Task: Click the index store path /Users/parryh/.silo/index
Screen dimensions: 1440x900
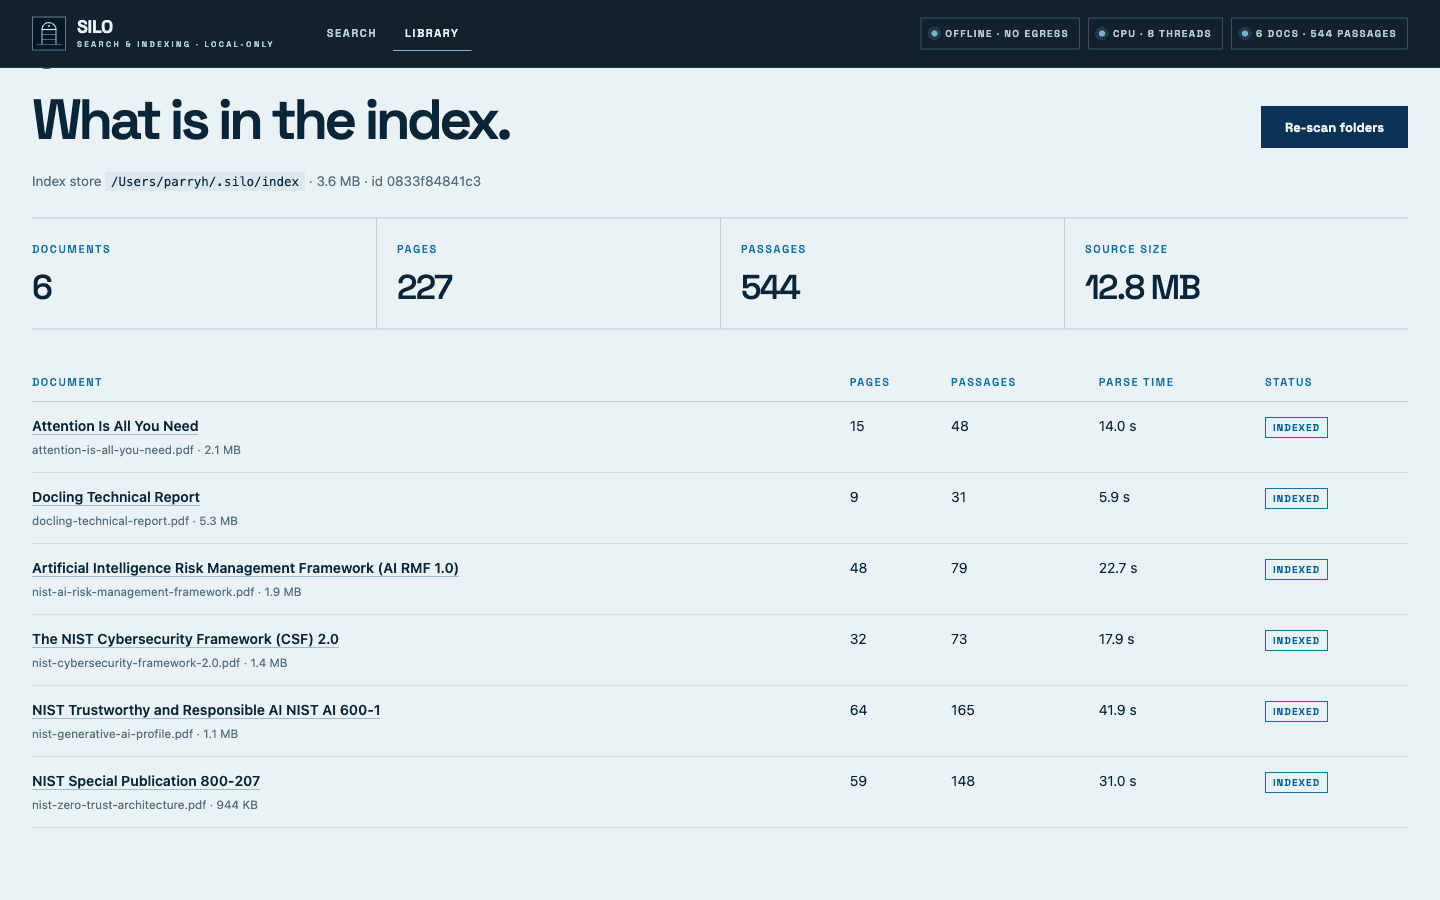Action: (x=205, y=181)
